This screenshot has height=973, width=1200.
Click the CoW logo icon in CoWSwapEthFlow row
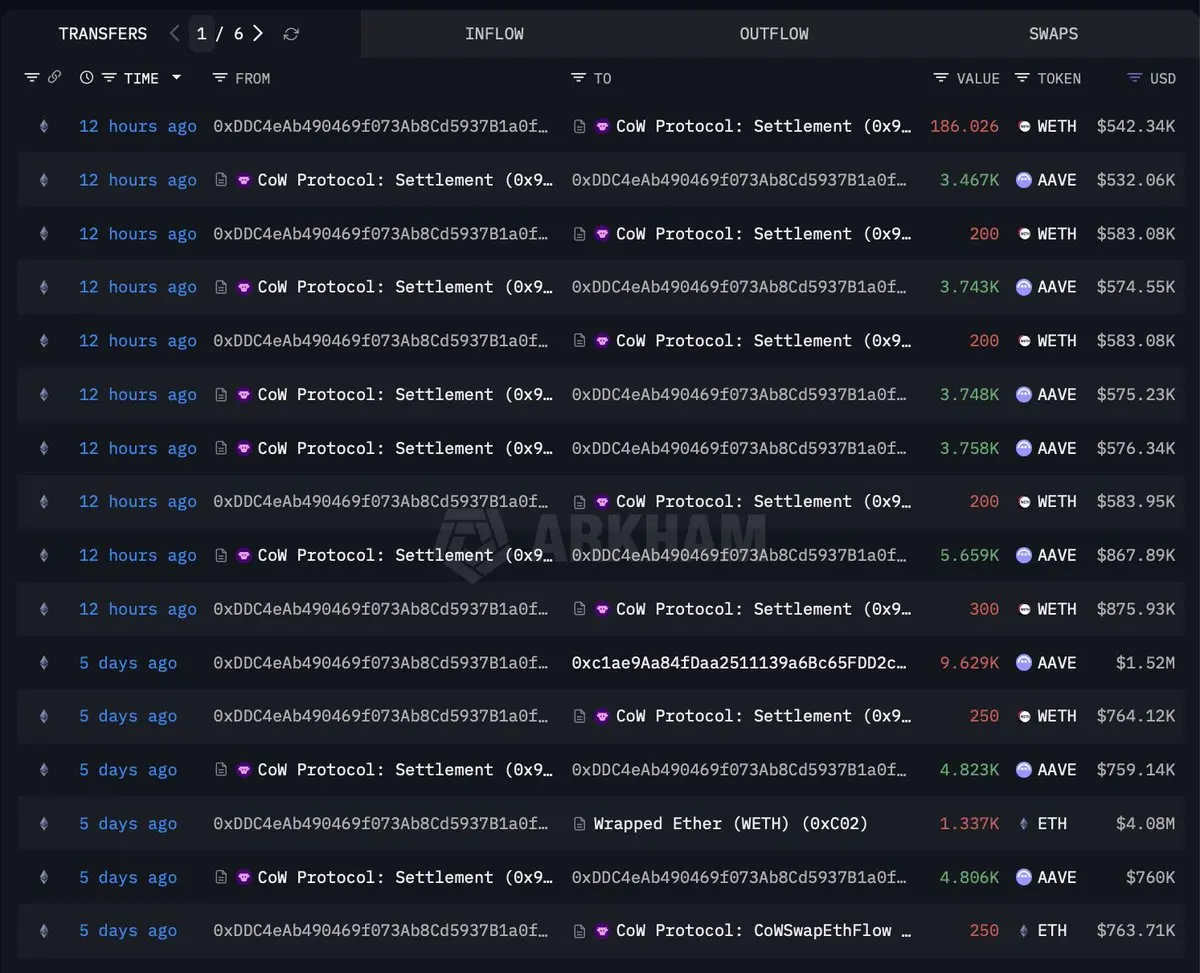tap(602, 931)
